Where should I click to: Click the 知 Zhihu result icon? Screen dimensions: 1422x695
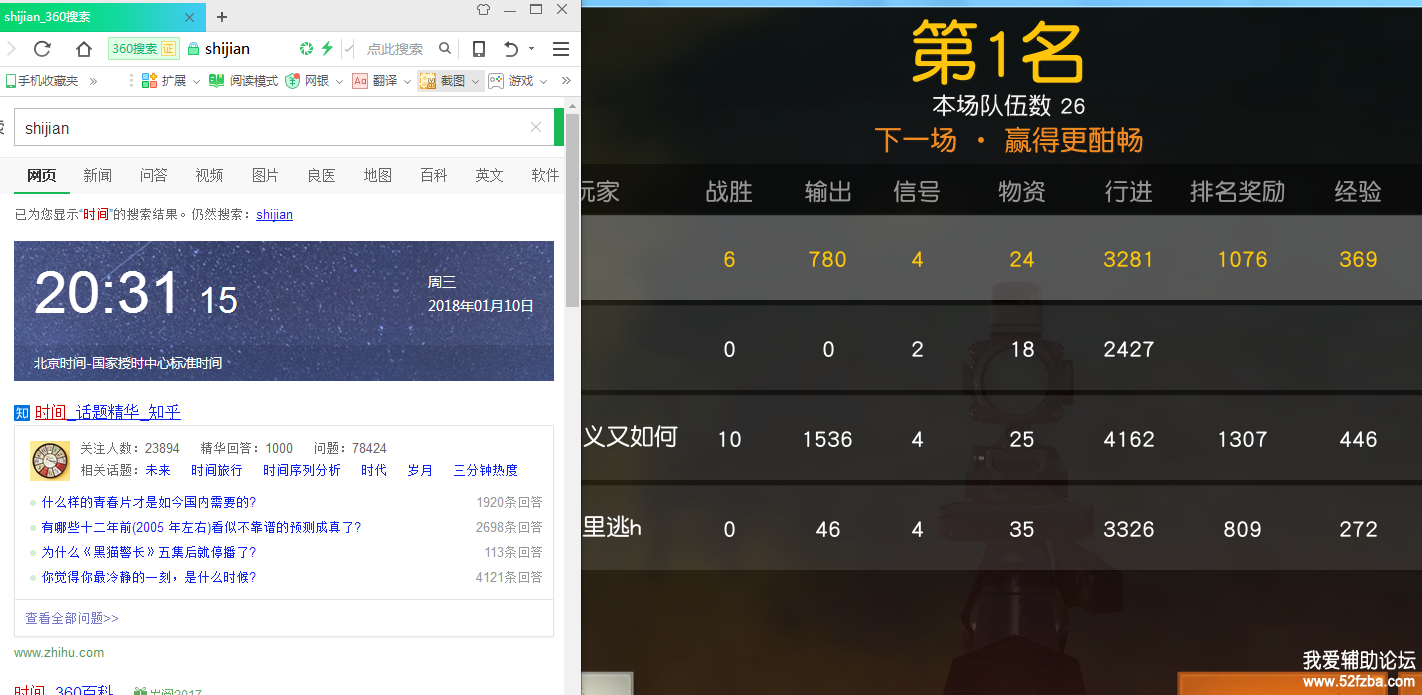[x=22, y=412]
